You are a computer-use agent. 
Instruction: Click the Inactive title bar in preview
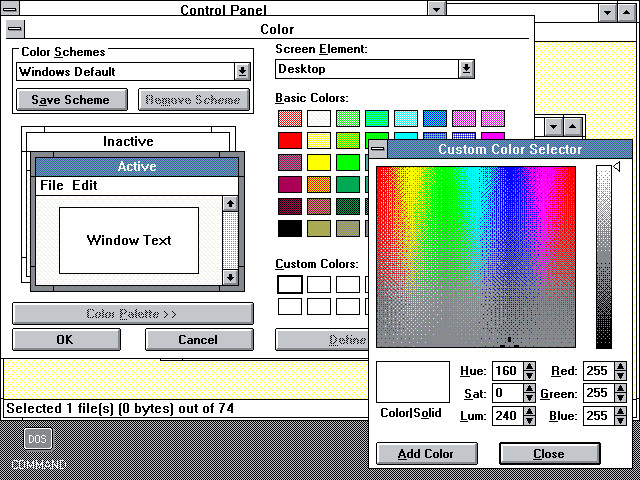[x=128, y=142]
